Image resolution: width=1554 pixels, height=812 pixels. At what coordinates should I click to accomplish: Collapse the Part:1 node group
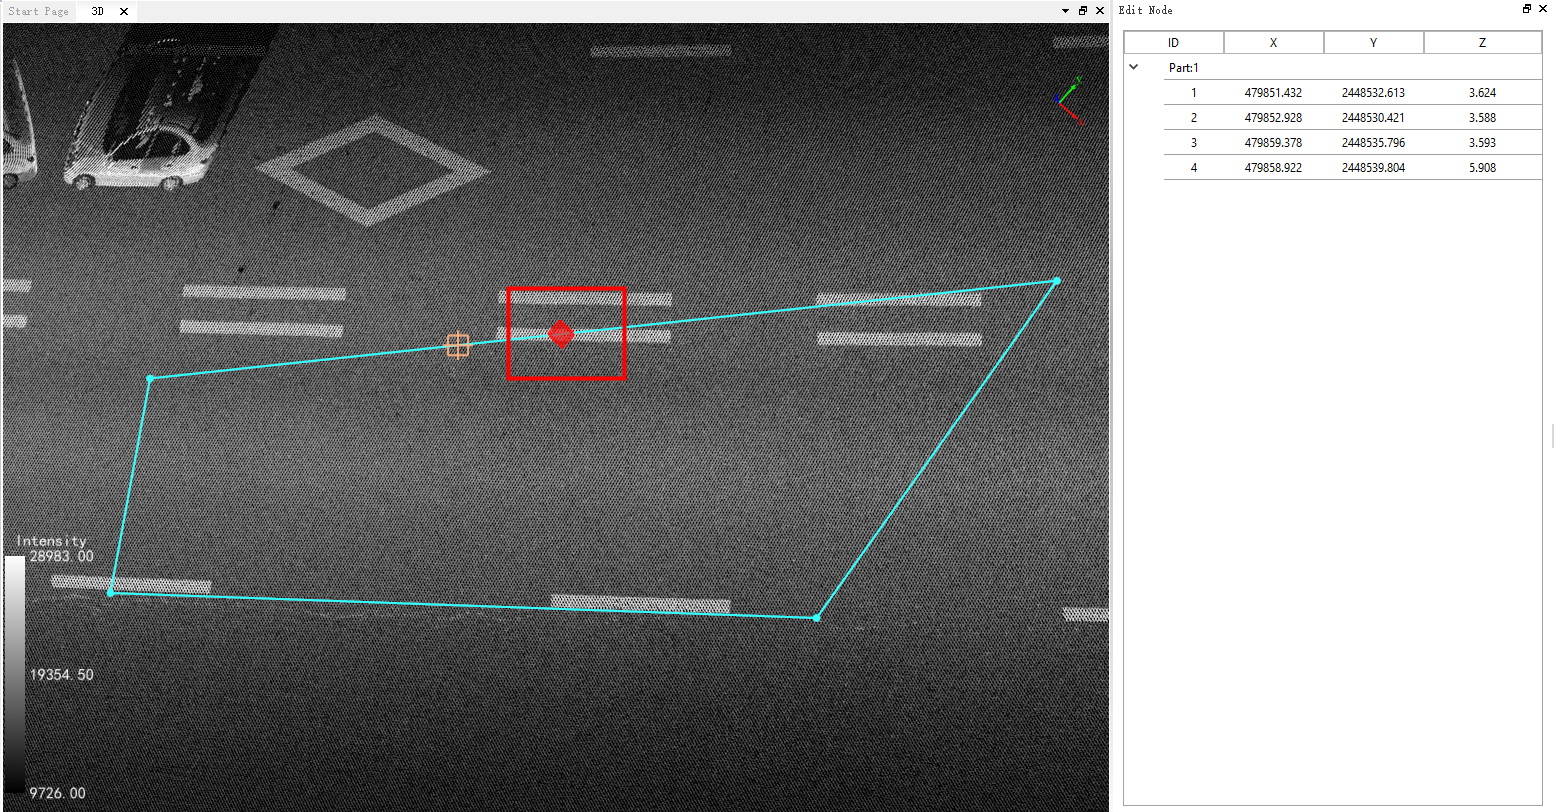[1134, 67]
